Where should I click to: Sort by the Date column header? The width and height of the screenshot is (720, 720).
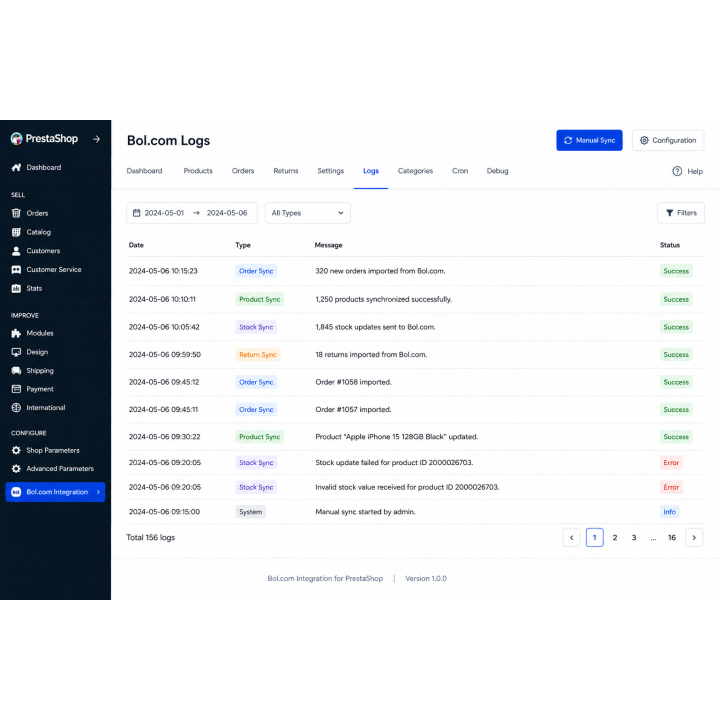click(x=136, y=245)
